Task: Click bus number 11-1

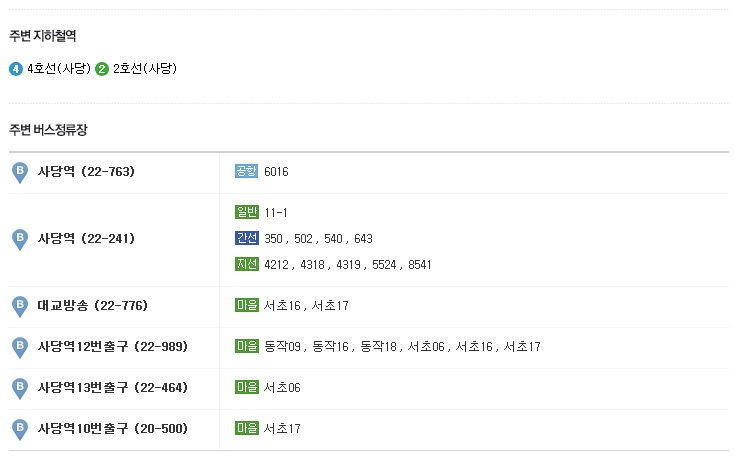Action: pyautogui.click(x=276, y=212)
